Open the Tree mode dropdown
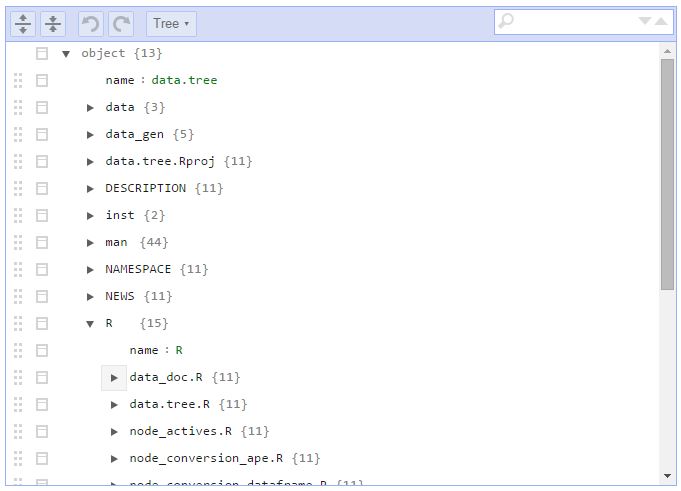Image resolution: width=681 pixels, height=491 pixels. click(171, 24)
